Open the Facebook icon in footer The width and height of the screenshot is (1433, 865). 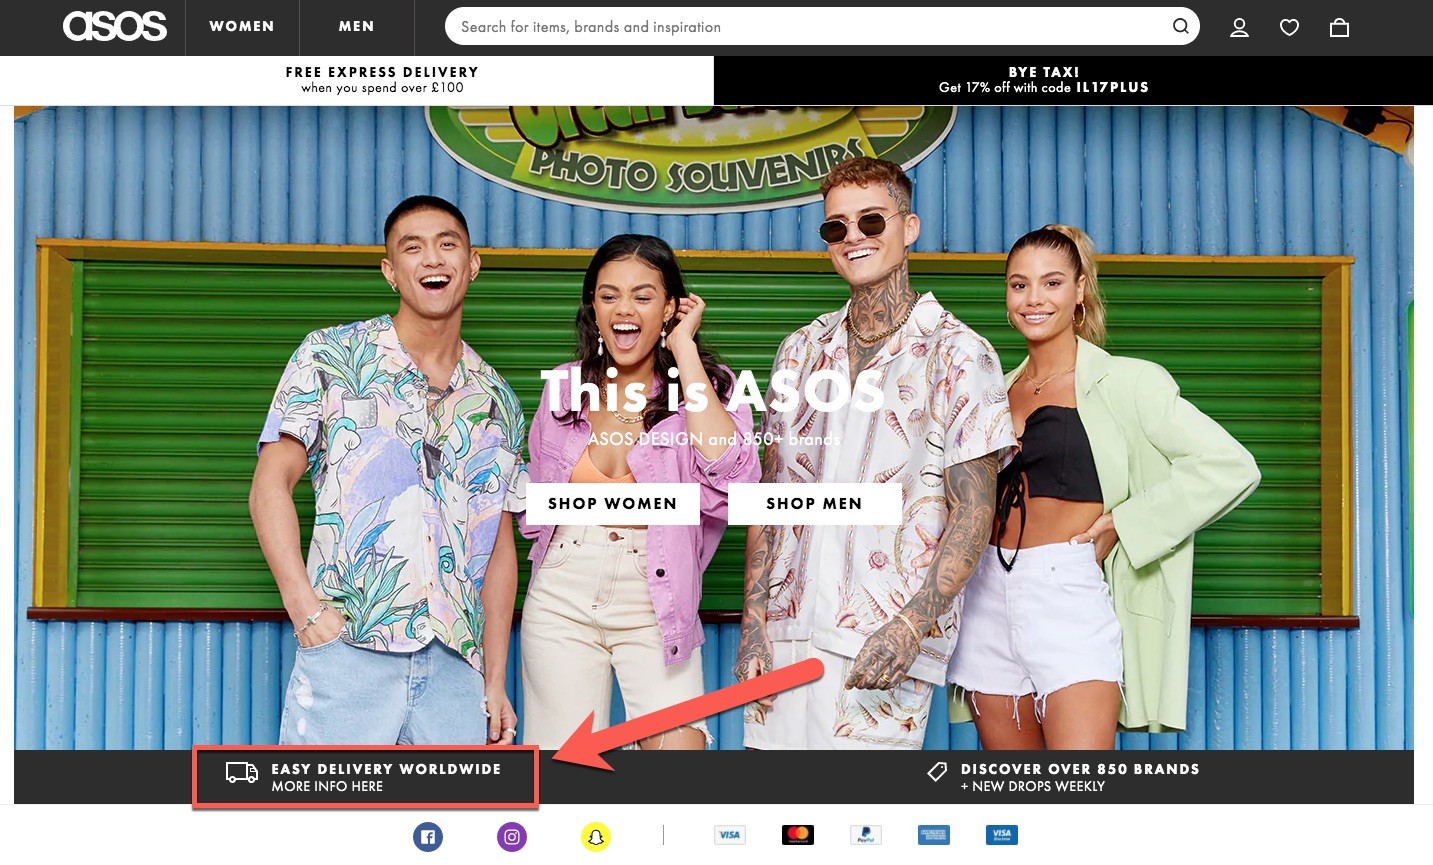(x=428, y=837)
